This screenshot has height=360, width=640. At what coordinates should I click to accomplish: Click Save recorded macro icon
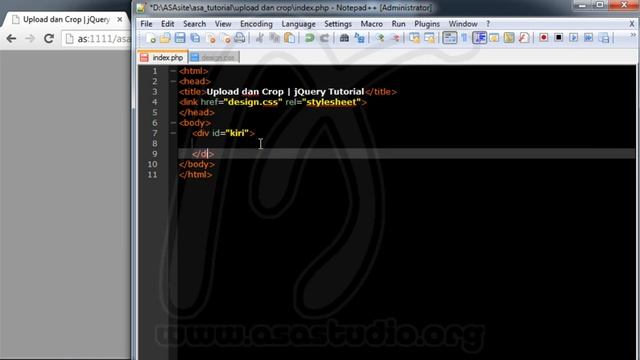pos(604,38)
